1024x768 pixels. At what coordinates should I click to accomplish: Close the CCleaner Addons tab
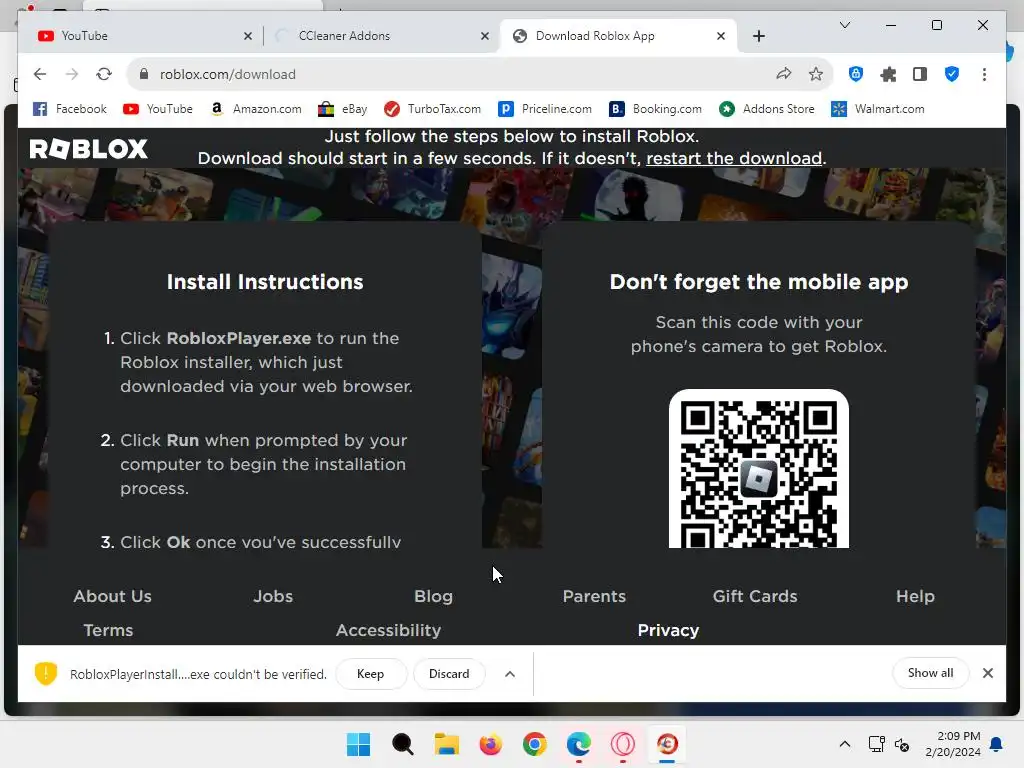tap(485, 36)
